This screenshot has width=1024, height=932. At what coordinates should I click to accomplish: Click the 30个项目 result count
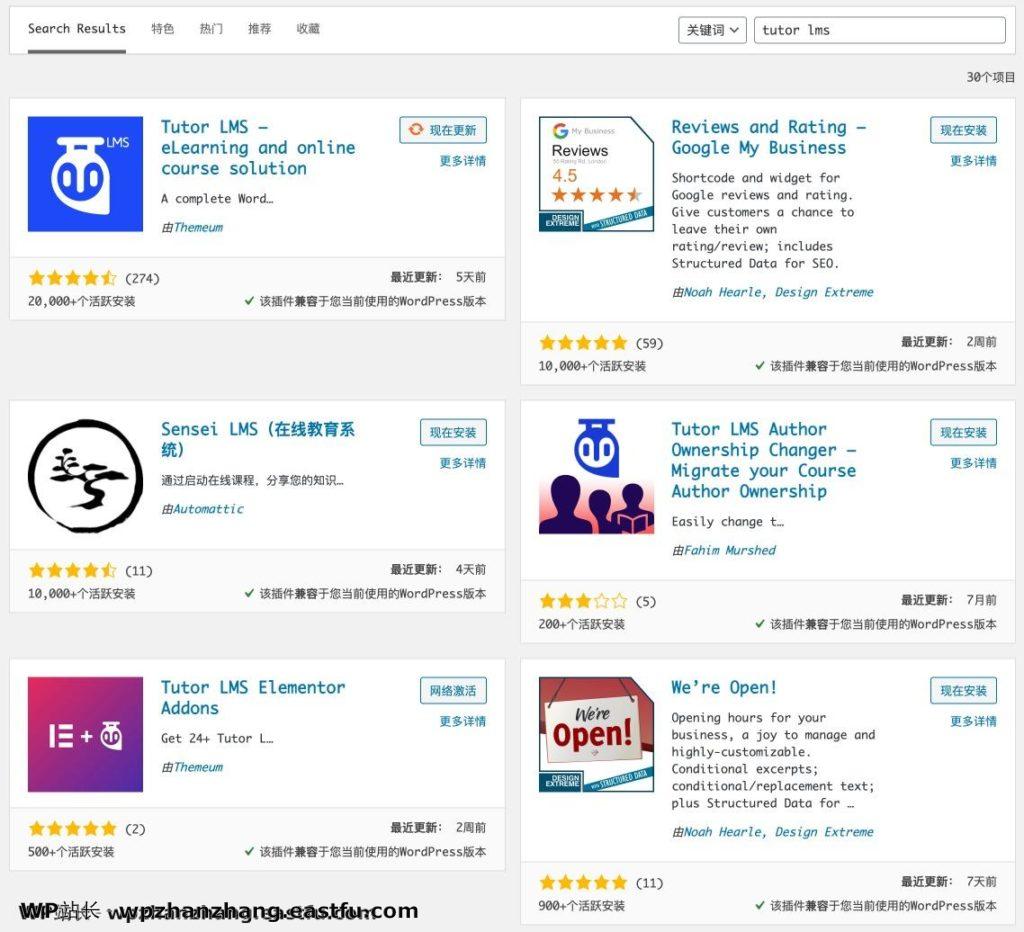990,77
